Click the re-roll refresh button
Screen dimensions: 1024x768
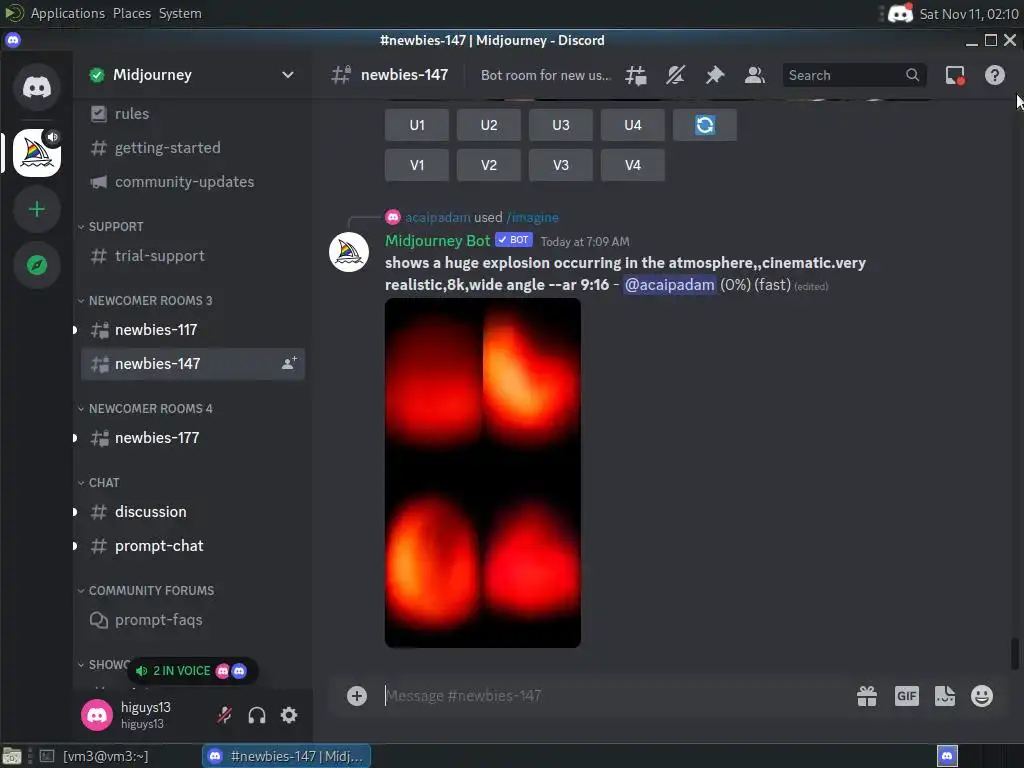coord(705,125)
